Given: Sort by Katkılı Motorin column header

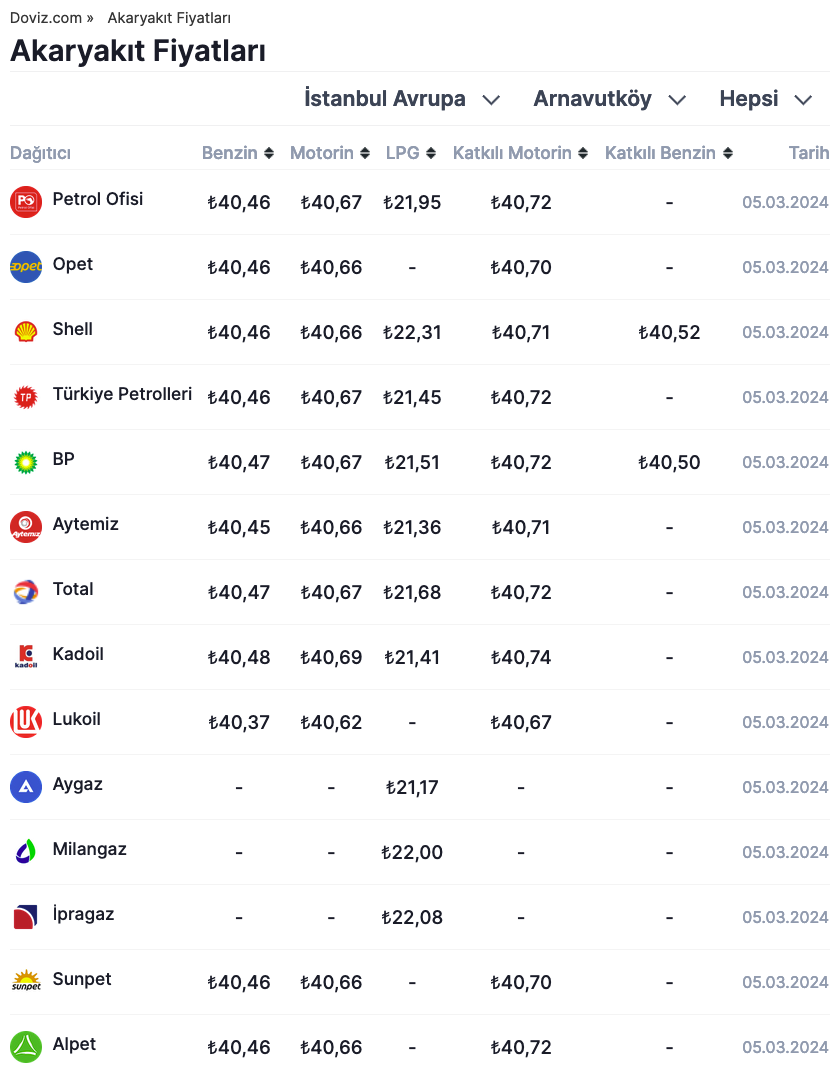Looking at the screenshot, I should (520, 153).
